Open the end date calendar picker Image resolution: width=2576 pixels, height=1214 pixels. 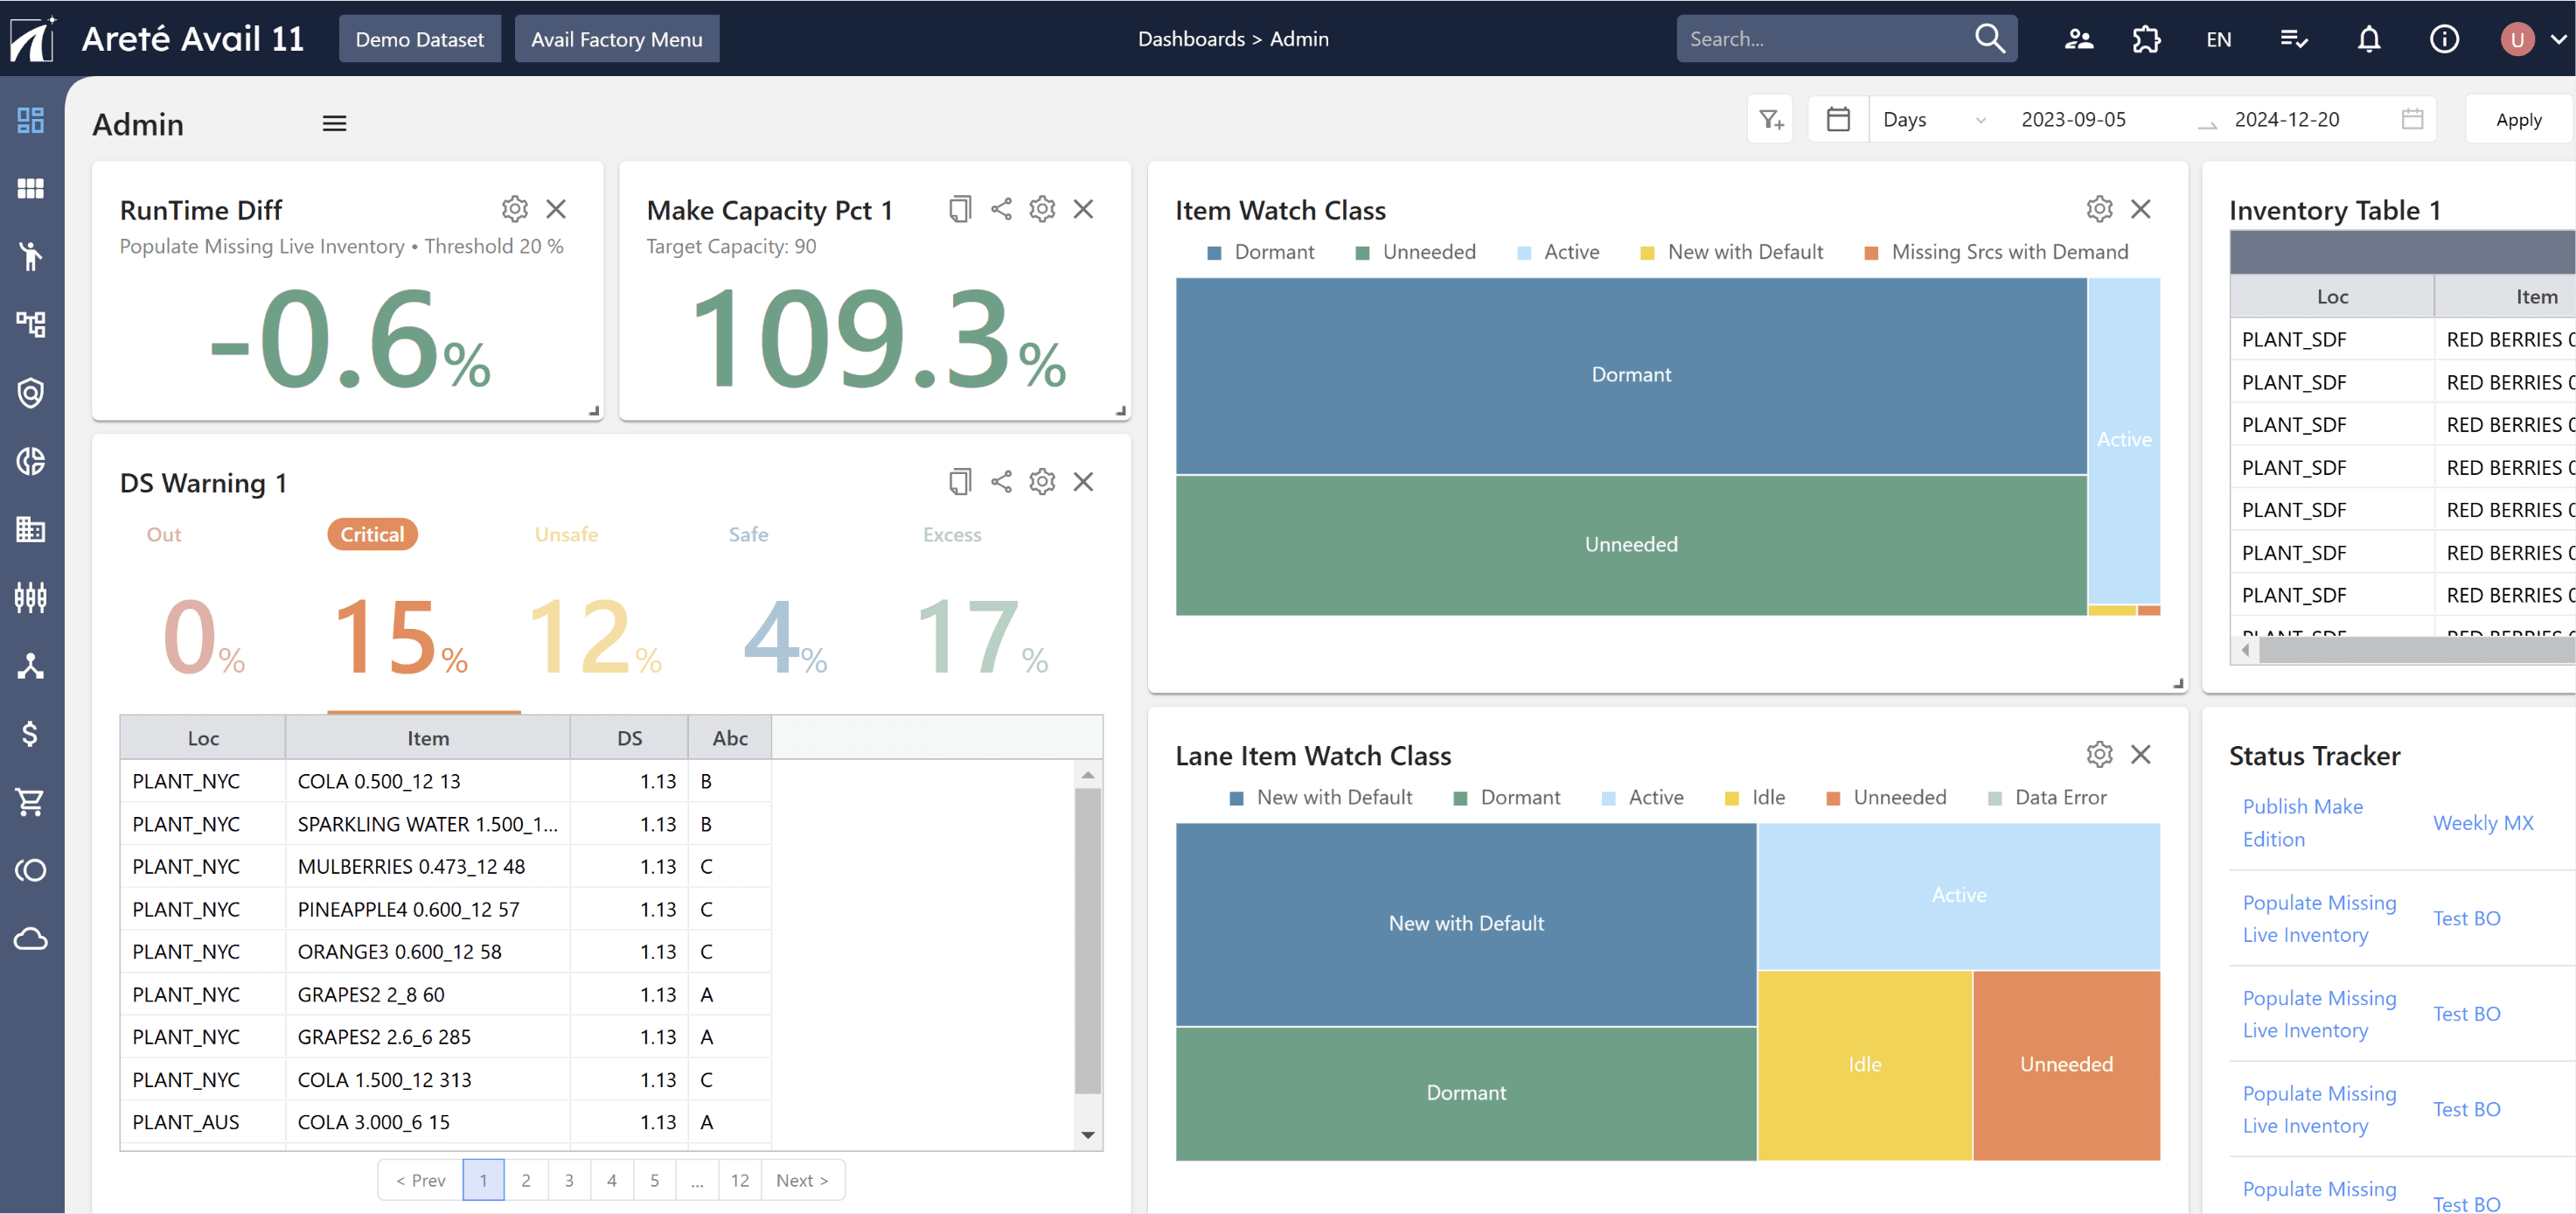point(2412,118)
